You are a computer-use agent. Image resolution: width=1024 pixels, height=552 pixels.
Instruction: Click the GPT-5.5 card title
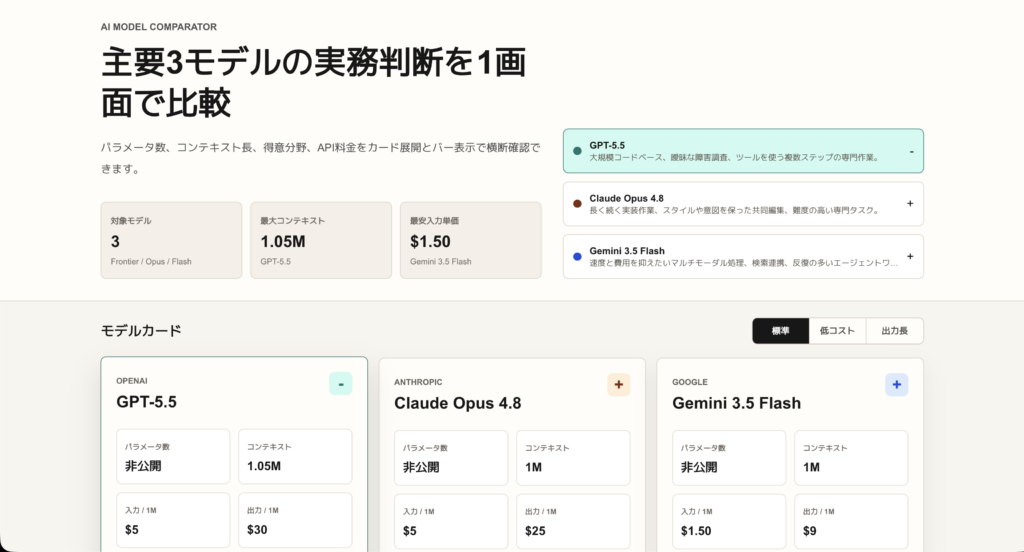146,402
